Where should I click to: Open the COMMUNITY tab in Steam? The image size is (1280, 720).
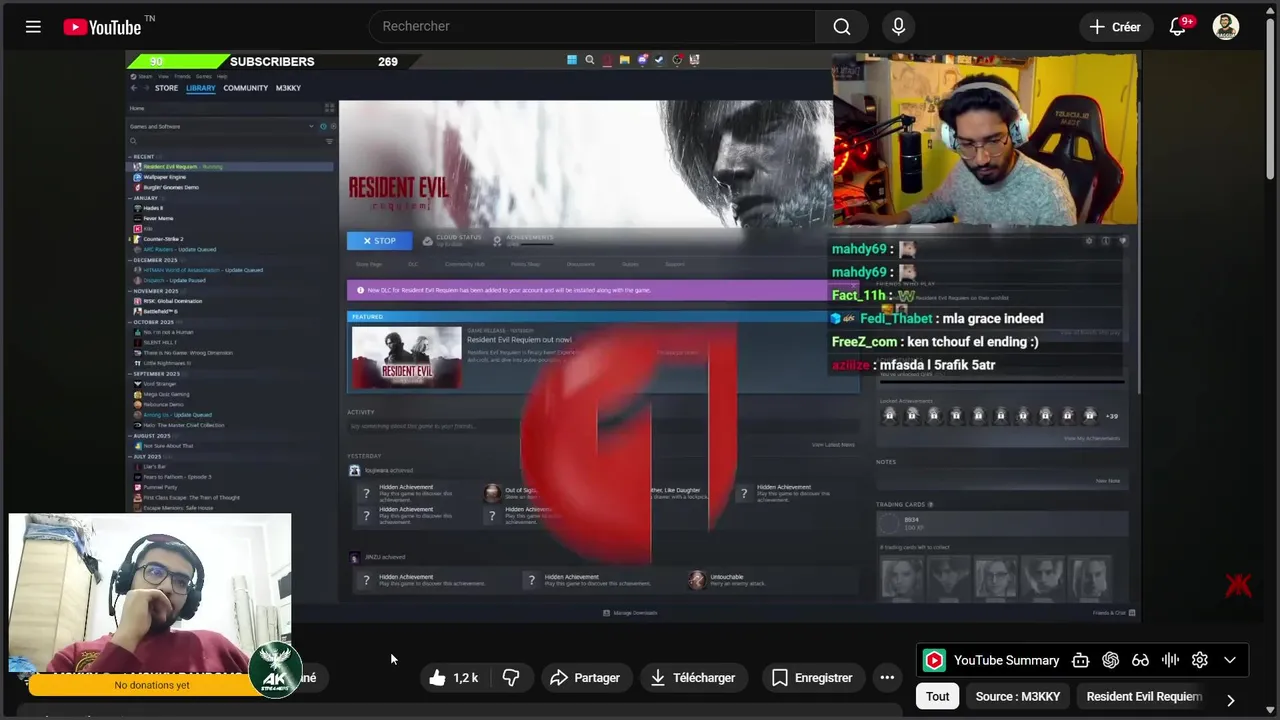point(245,88)
